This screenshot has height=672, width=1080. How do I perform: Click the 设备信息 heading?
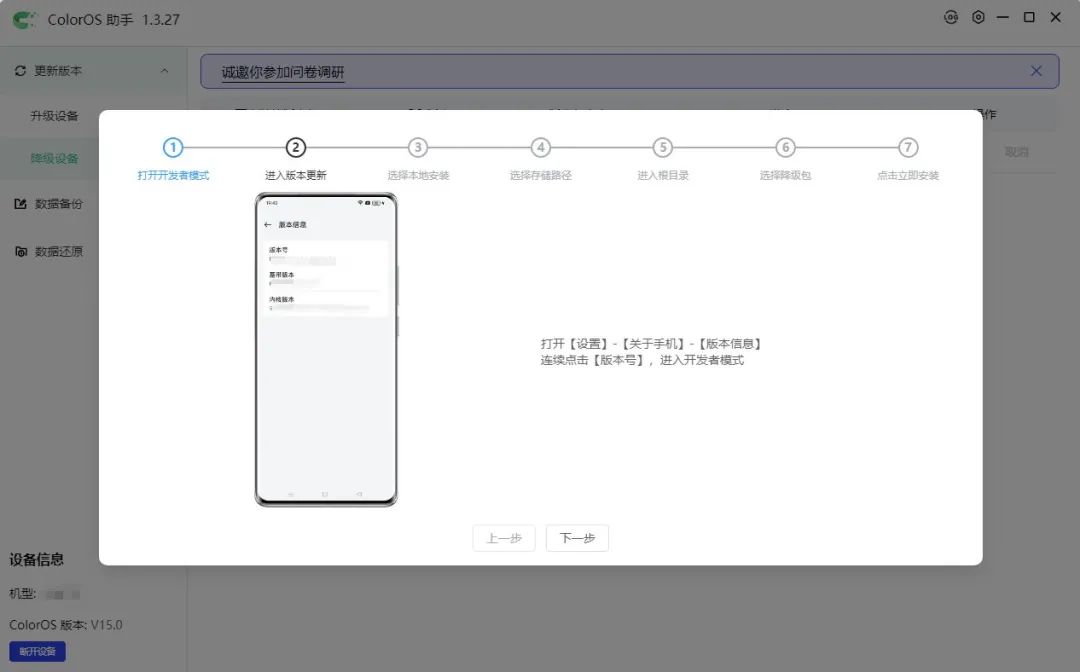pos(37,560)
